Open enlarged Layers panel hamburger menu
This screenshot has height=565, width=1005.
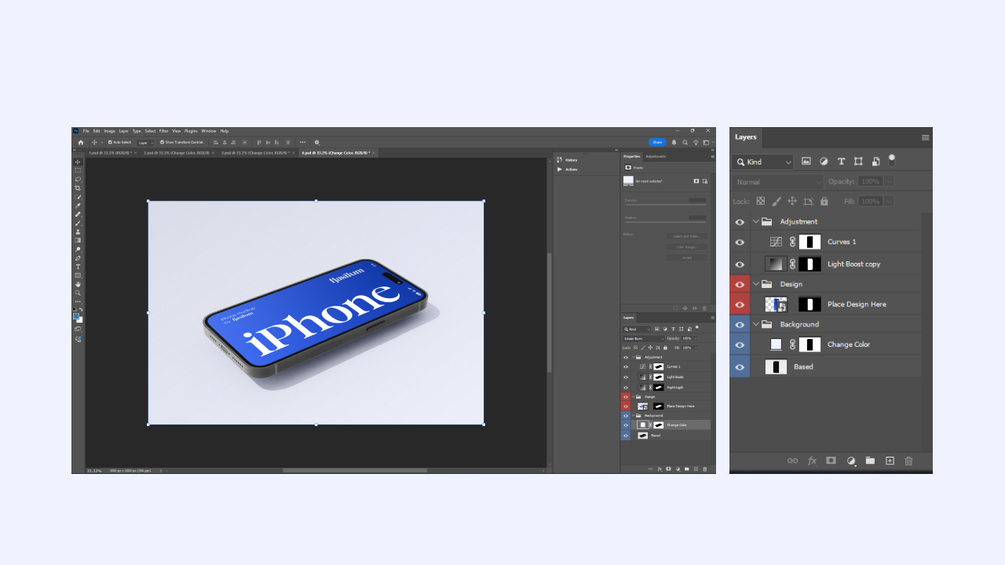point(925,137)
